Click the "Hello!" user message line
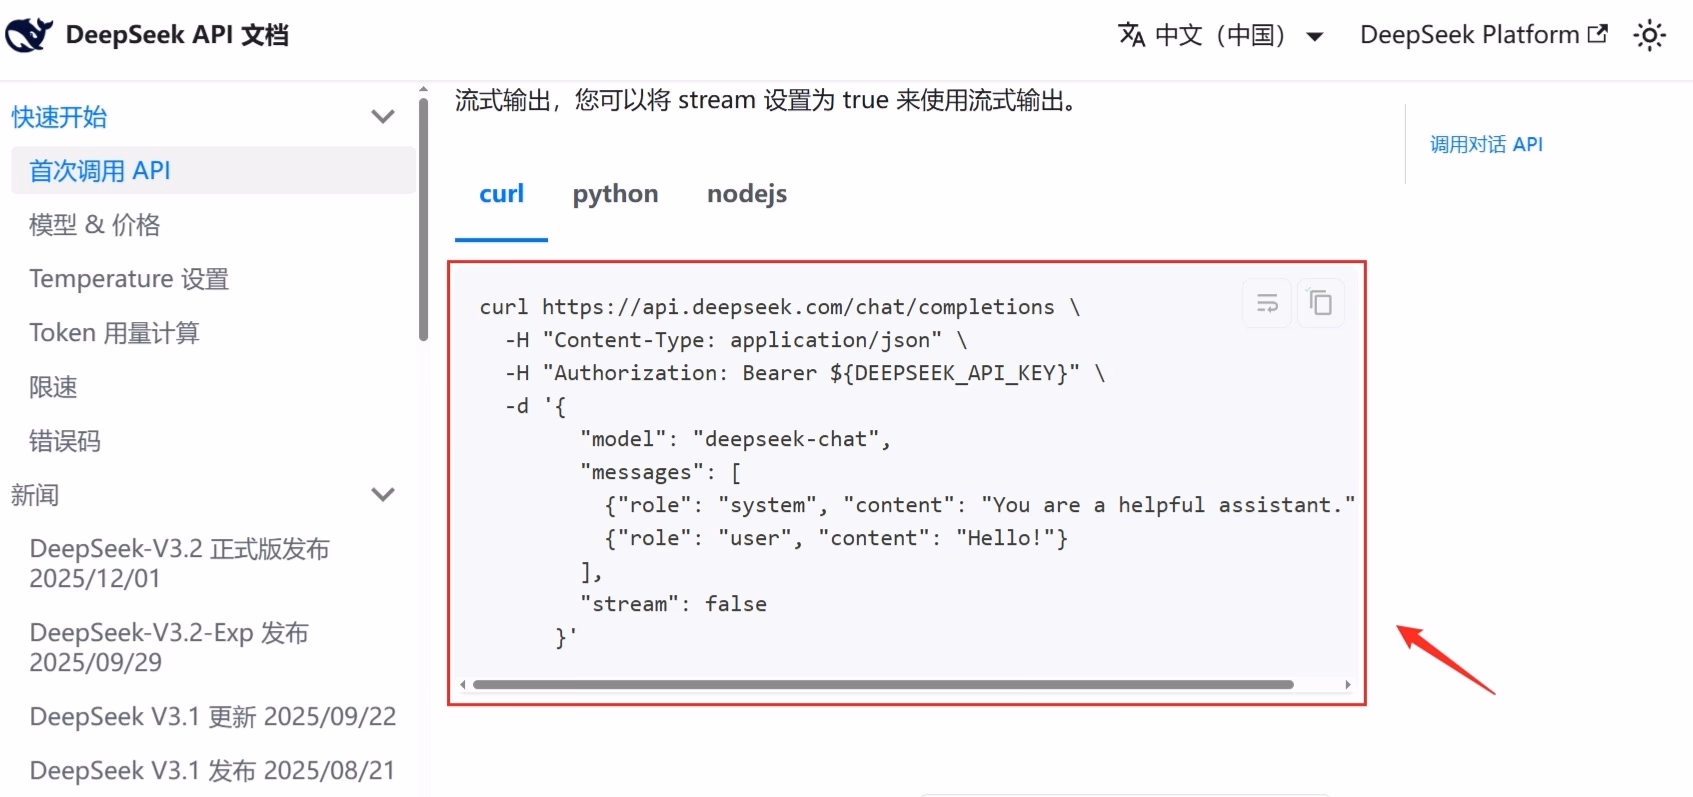The width and height of the screenshot is (1693, 797). [836, 538]
